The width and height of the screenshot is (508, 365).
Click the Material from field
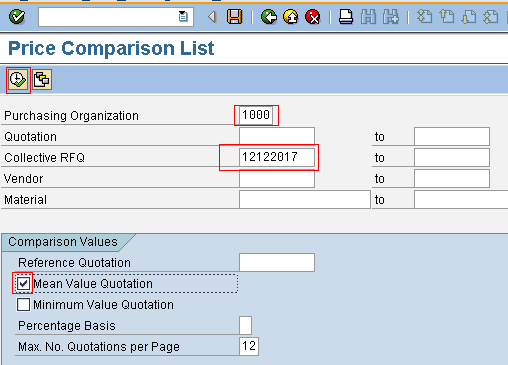coord(305,199)
